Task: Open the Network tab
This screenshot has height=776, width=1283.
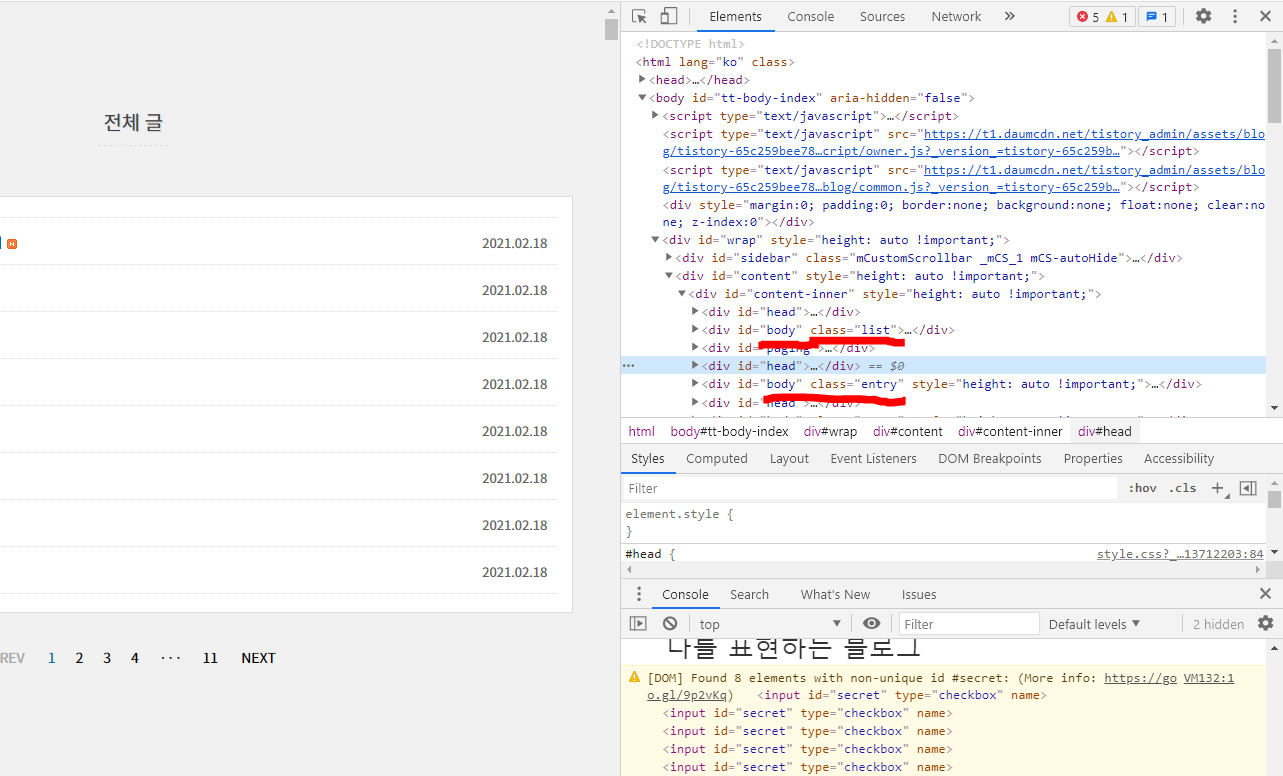Action: pyautogui.click(x=956, y=16)
